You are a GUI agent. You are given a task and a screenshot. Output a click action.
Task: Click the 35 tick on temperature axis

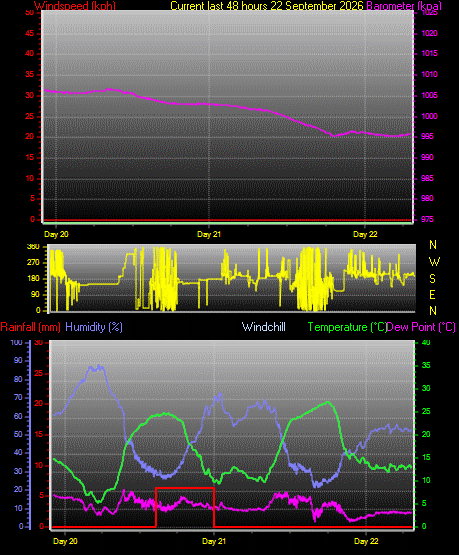426,365
